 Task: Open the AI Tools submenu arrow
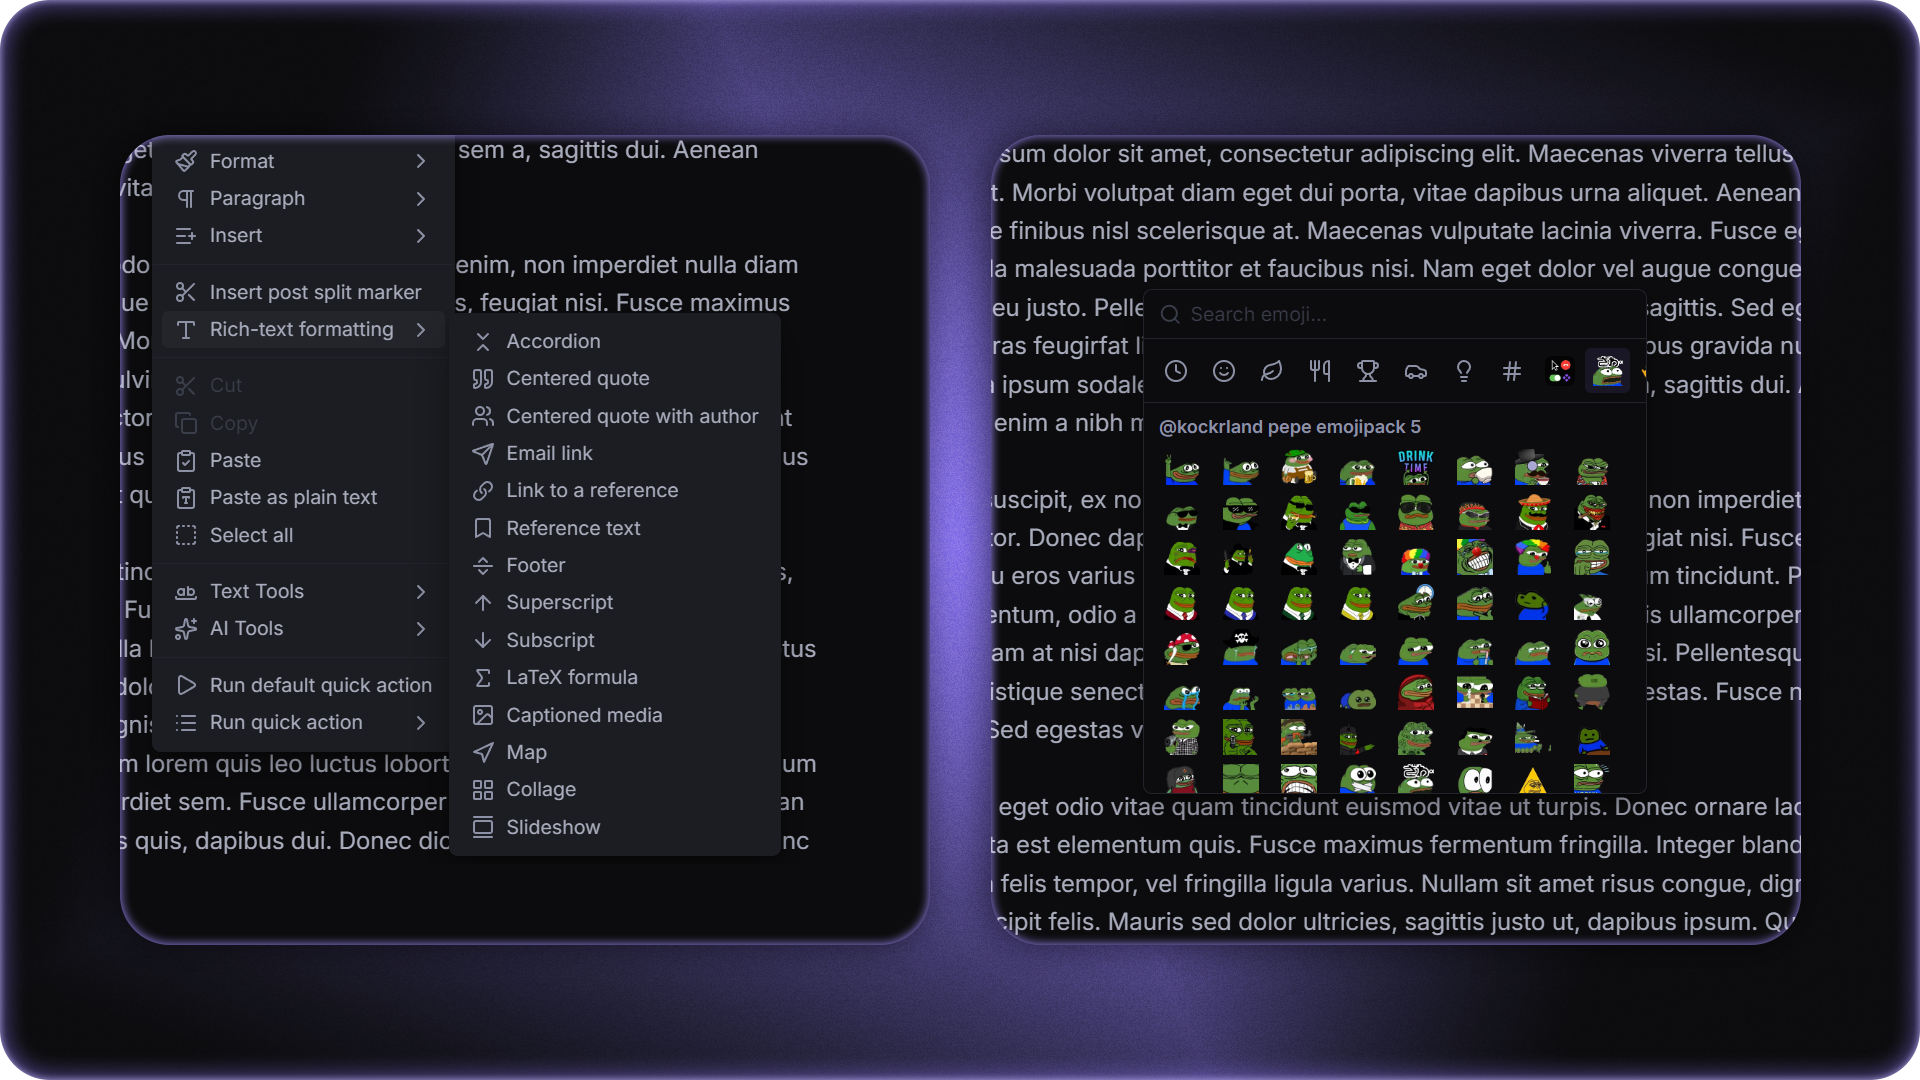pos(421,628)
